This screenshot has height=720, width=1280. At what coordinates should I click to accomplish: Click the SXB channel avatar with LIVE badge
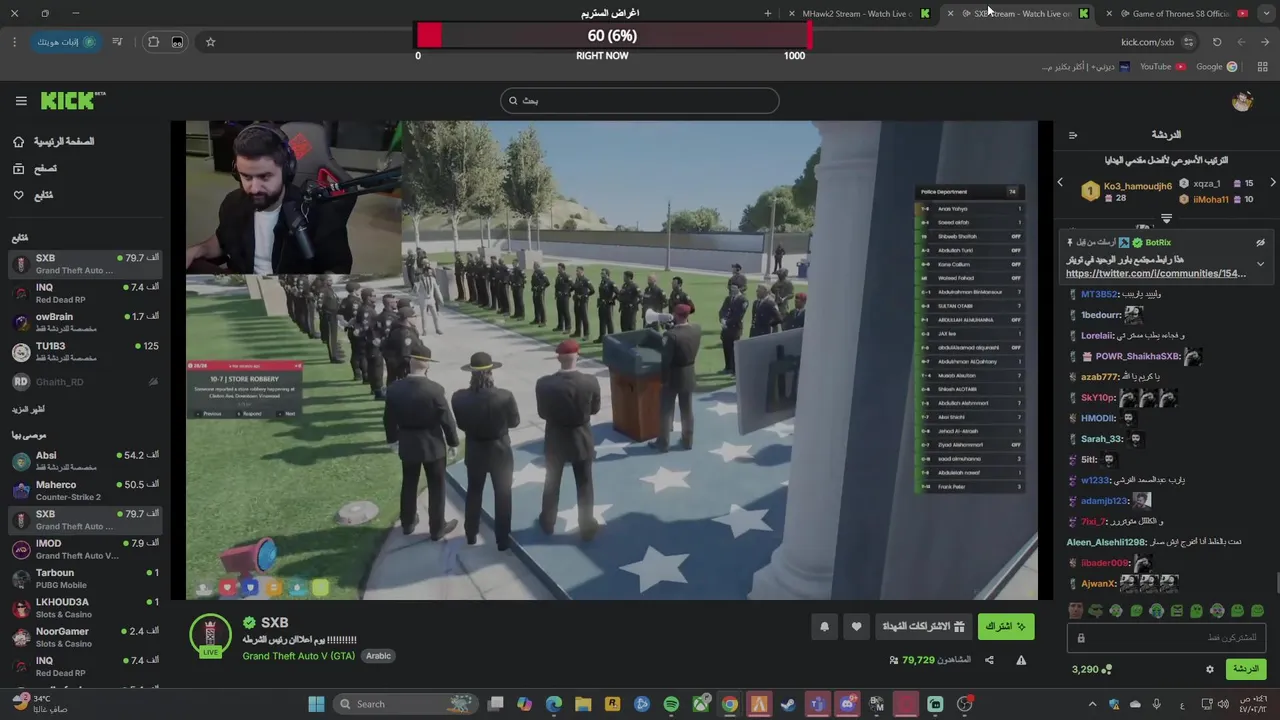[x=210, y=636]
